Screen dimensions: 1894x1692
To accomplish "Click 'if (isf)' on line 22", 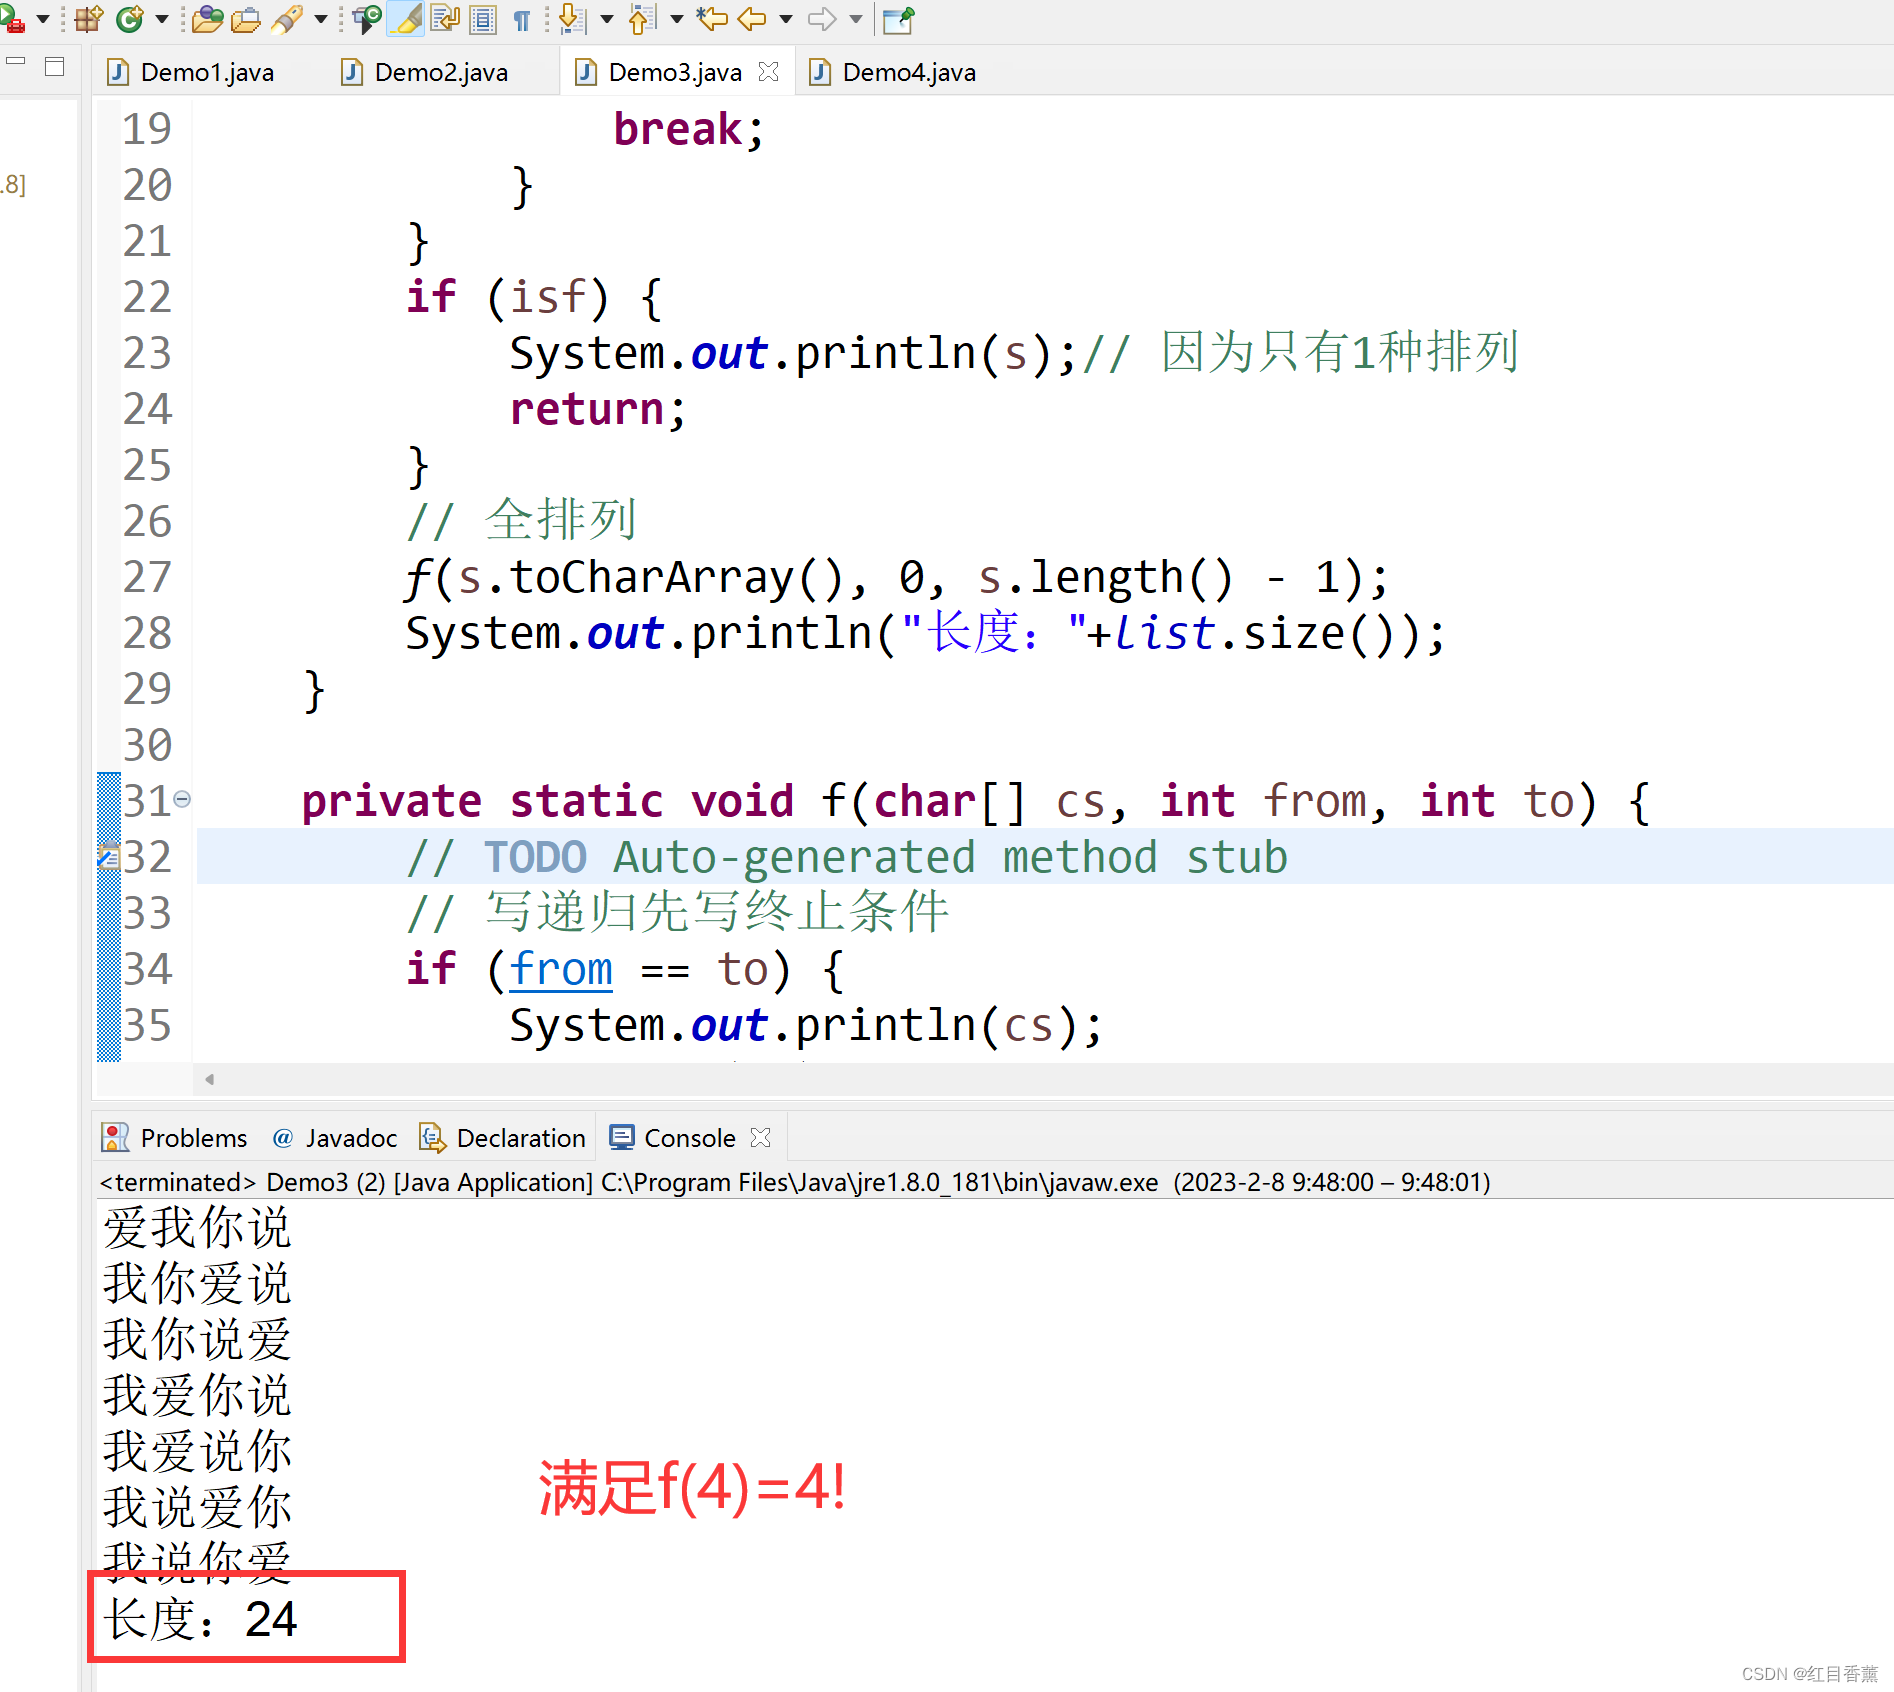I will click(508, 297).
